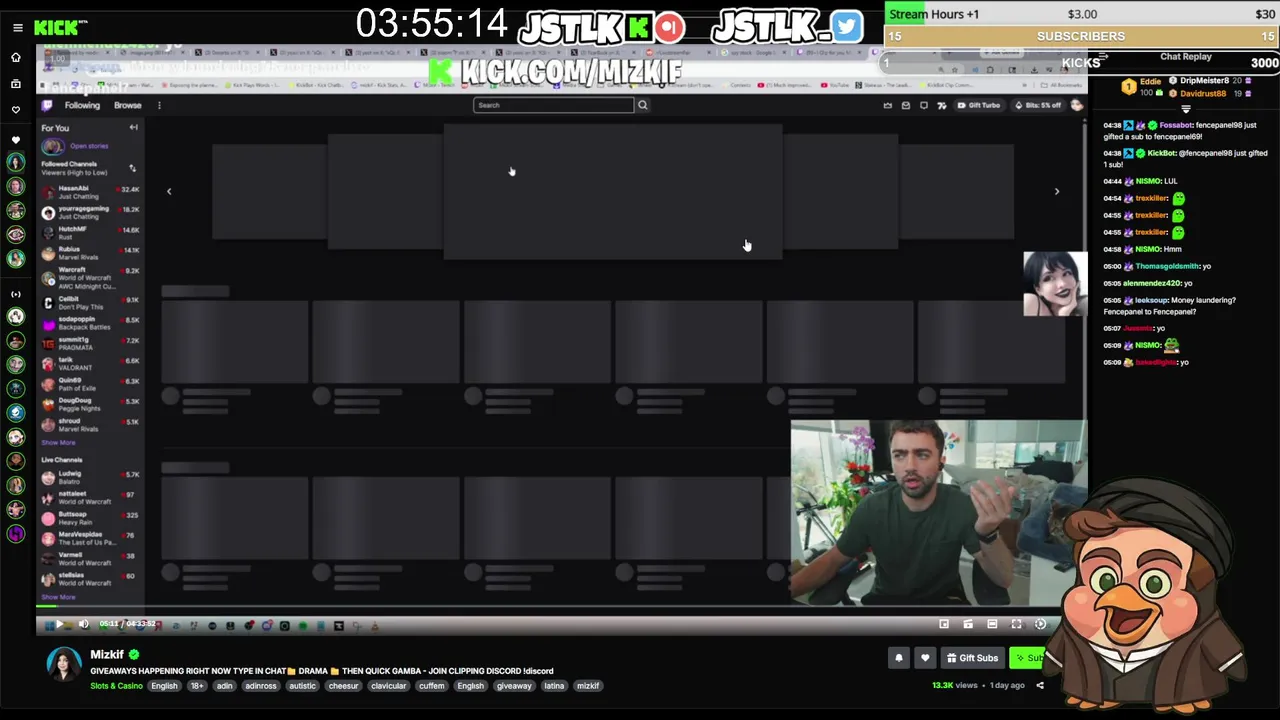Expand Show More under shroud
This screenshot has height=720, width=1280.
58,442
